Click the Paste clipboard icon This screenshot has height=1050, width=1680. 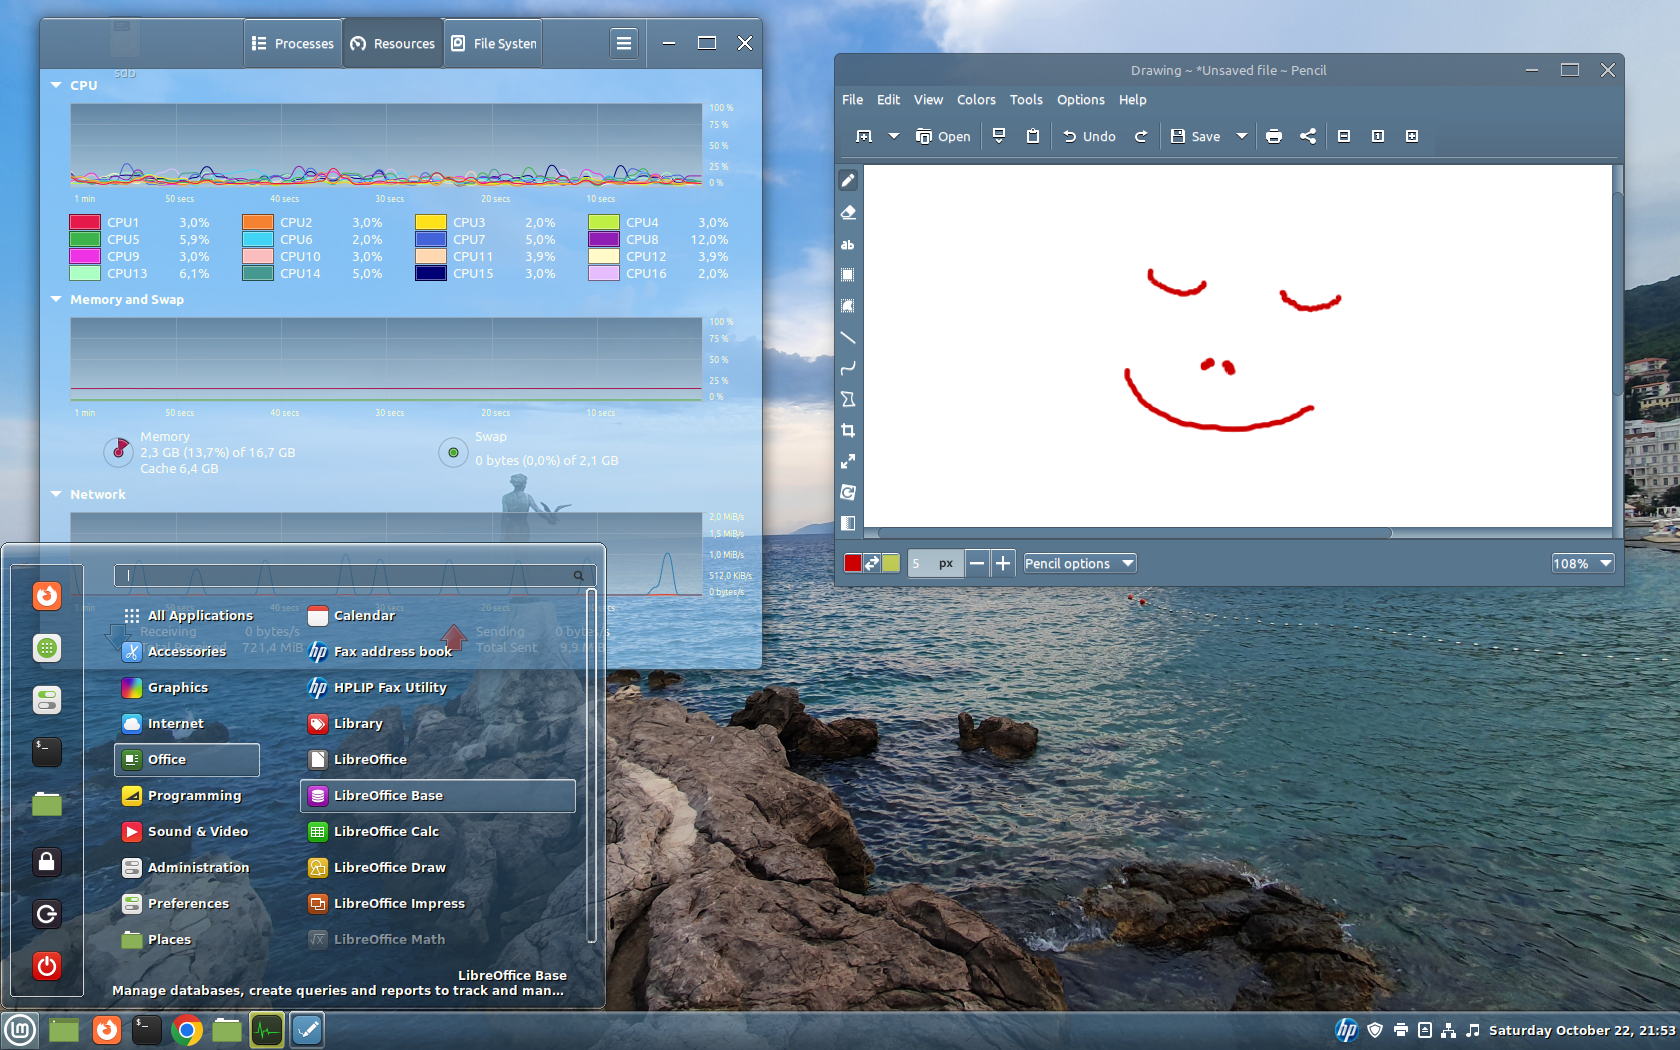click(1033, 136)
